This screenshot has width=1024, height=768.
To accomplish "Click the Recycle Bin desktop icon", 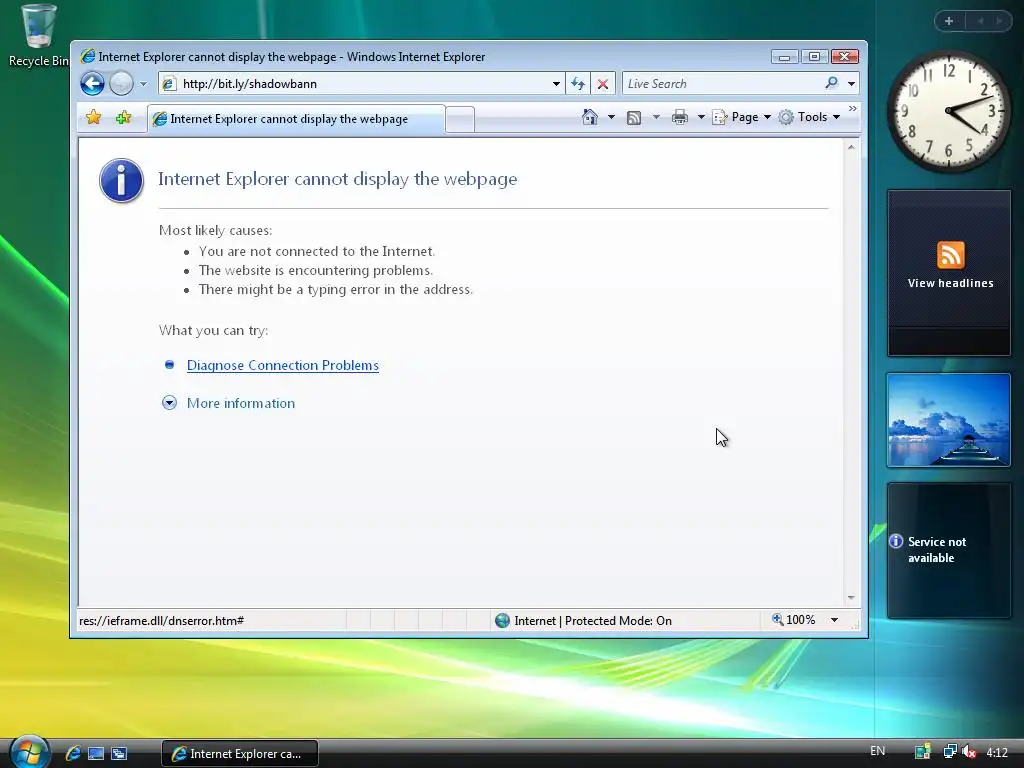I will [38, 35].
